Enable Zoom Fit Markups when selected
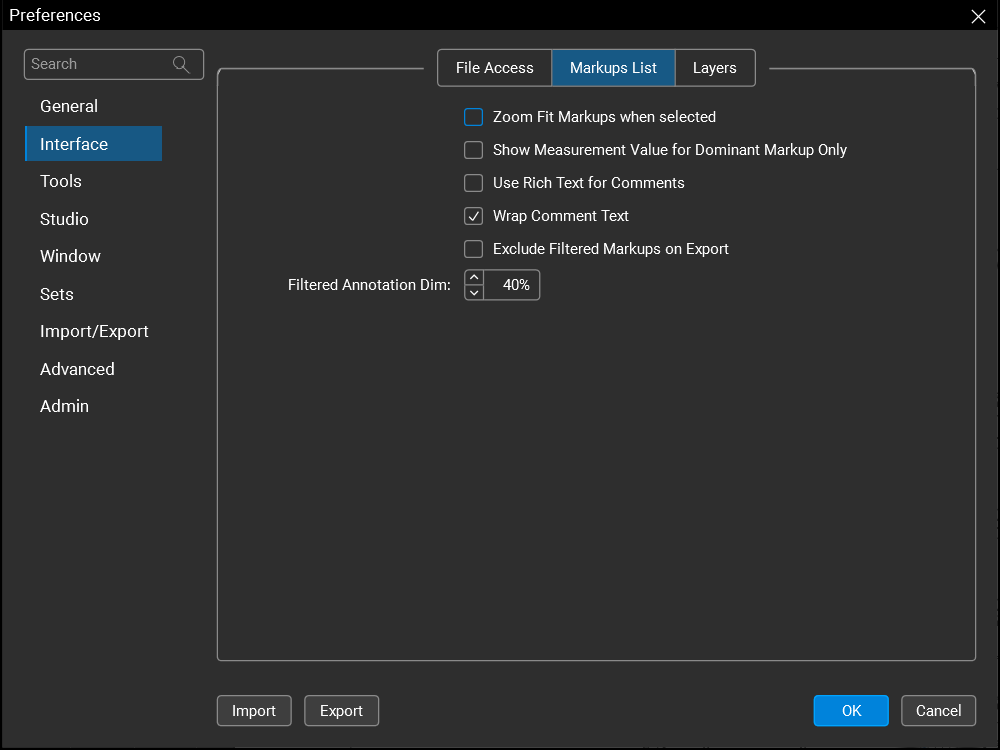 474,117
